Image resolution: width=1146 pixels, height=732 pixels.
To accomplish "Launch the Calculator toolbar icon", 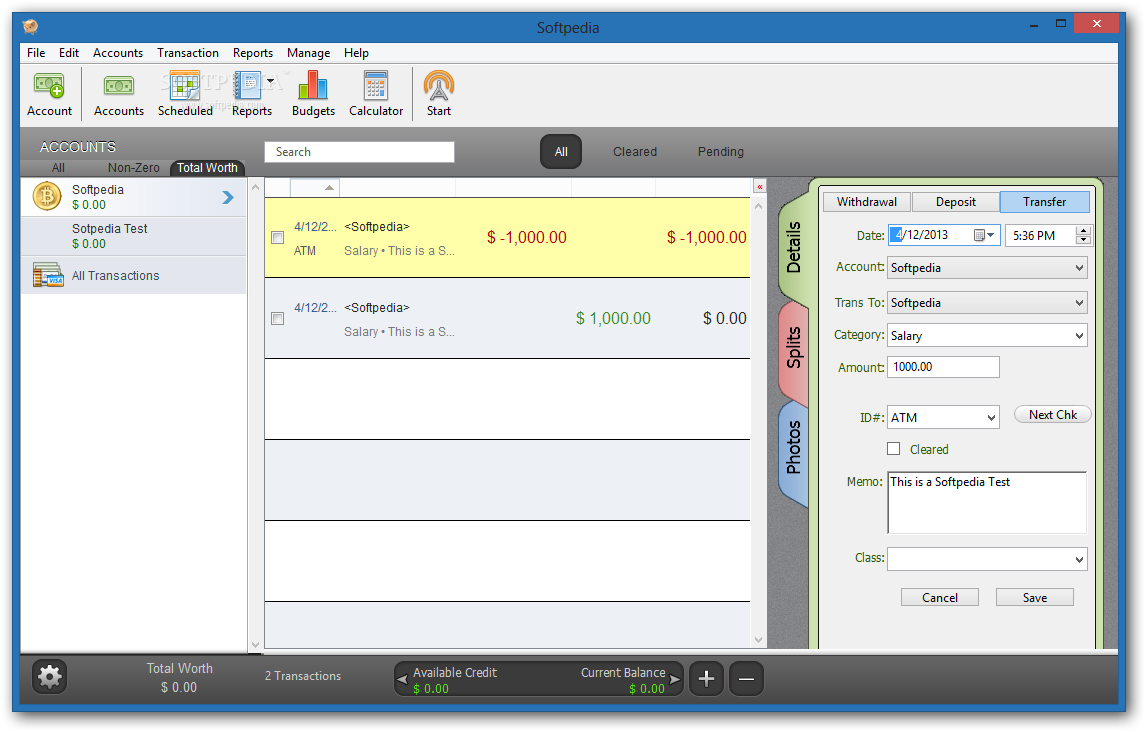I will point(376,85).
